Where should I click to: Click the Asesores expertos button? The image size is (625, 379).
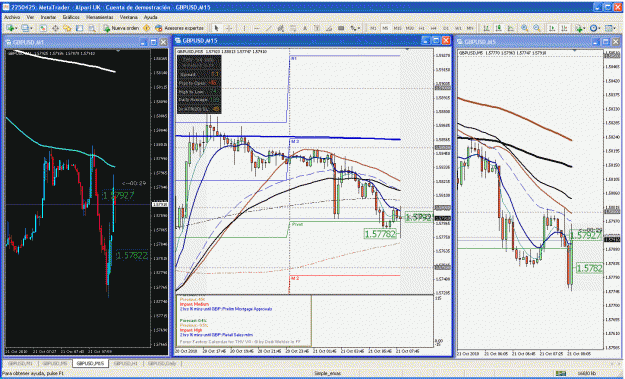tap(179, 28)
